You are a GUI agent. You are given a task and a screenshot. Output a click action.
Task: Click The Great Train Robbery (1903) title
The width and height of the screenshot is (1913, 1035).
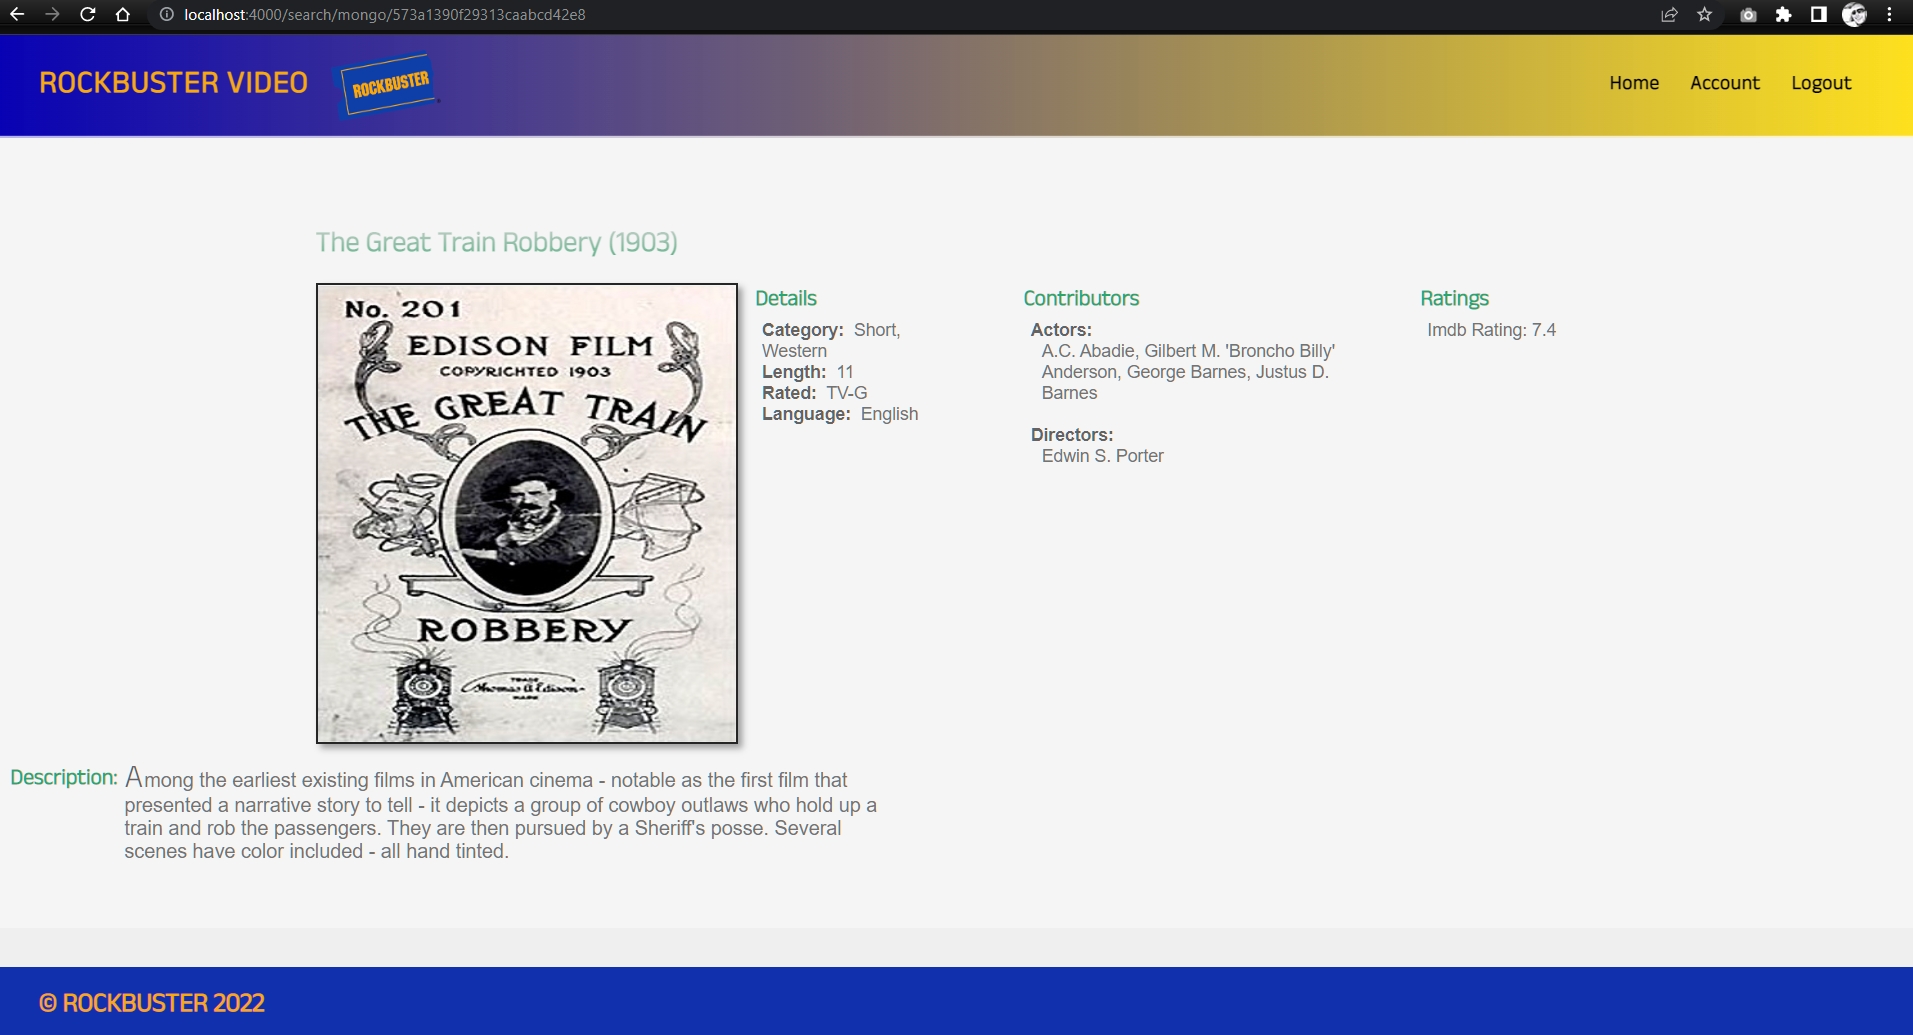tap(497, 243)
